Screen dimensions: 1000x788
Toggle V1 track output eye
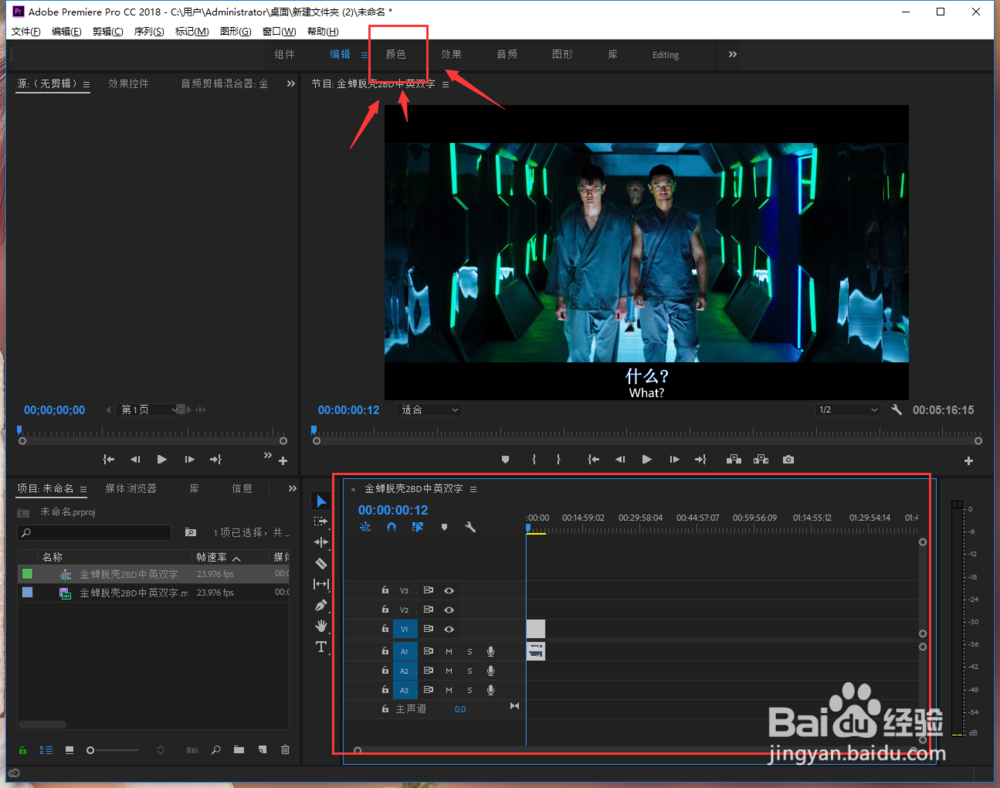449,629
